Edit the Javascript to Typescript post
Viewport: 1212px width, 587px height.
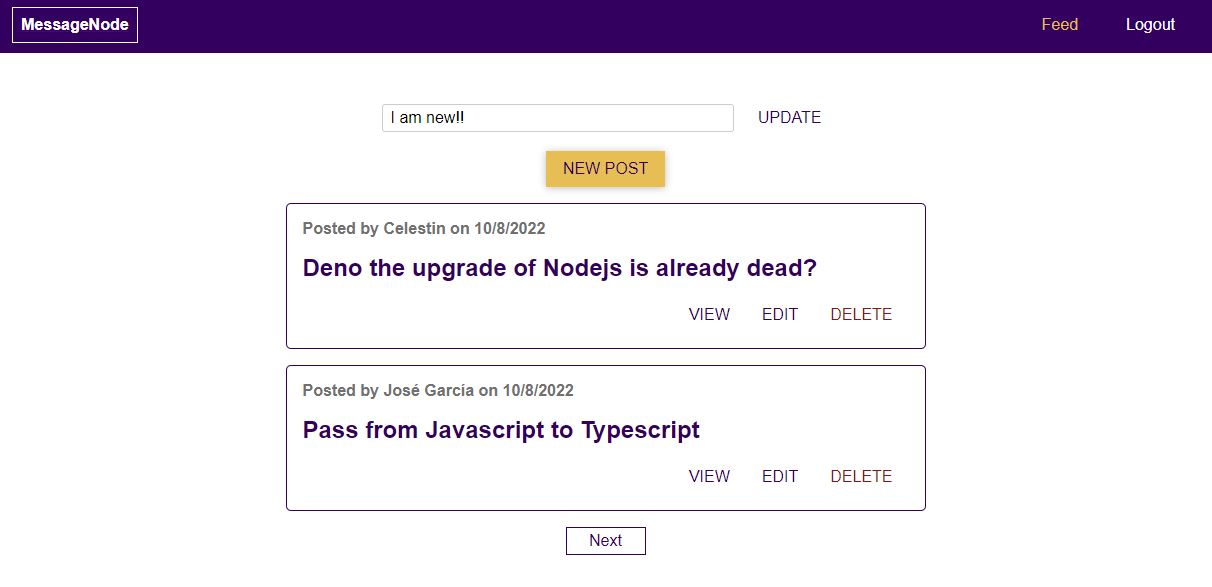pyautogui.click(x=780, y=476)
